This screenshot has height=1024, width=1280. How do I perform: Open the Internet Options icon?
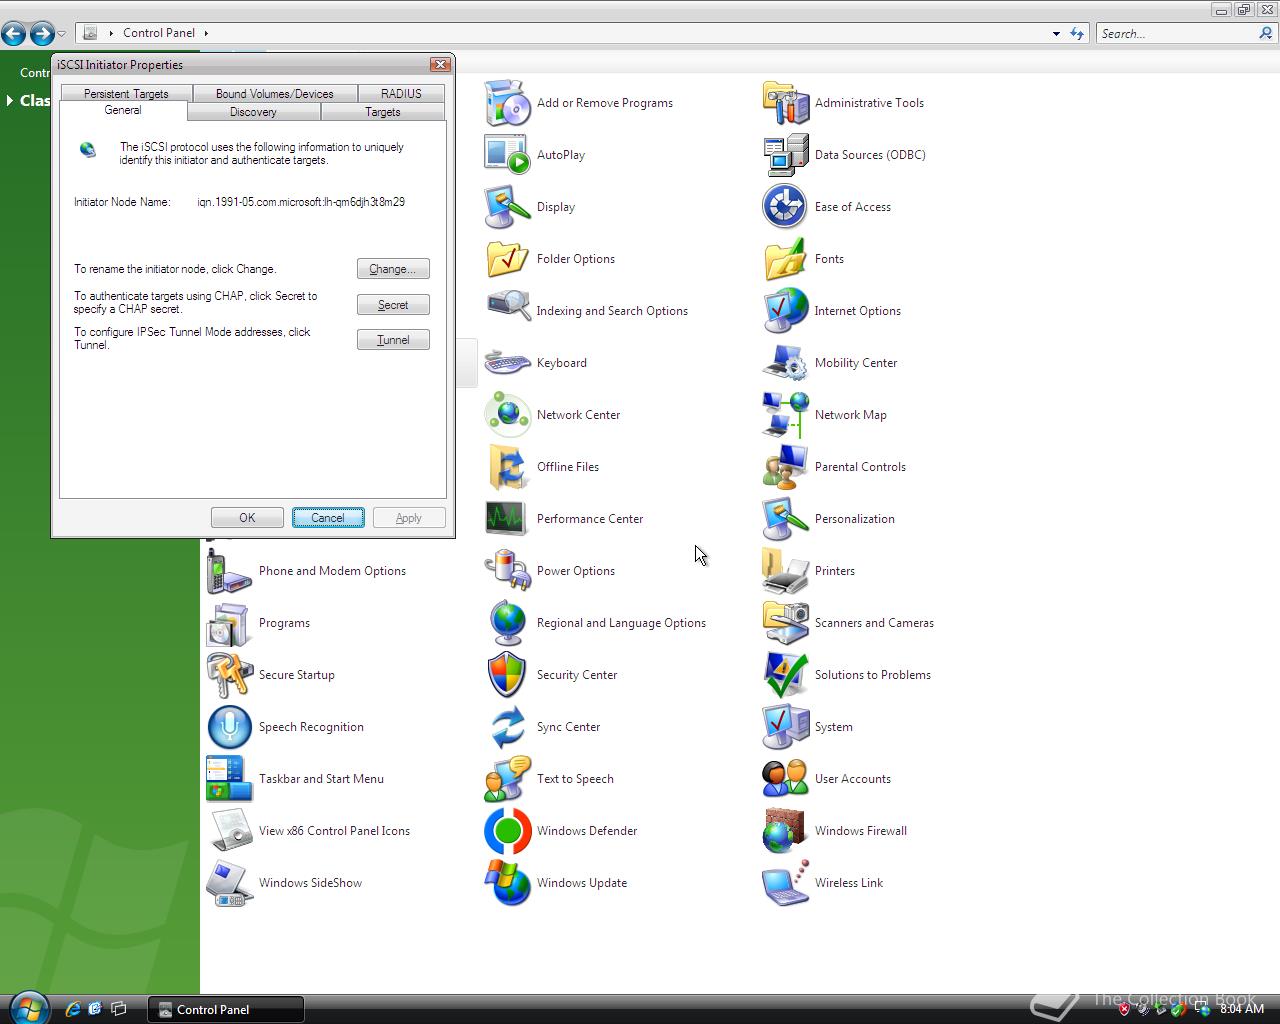pos(785,311)
